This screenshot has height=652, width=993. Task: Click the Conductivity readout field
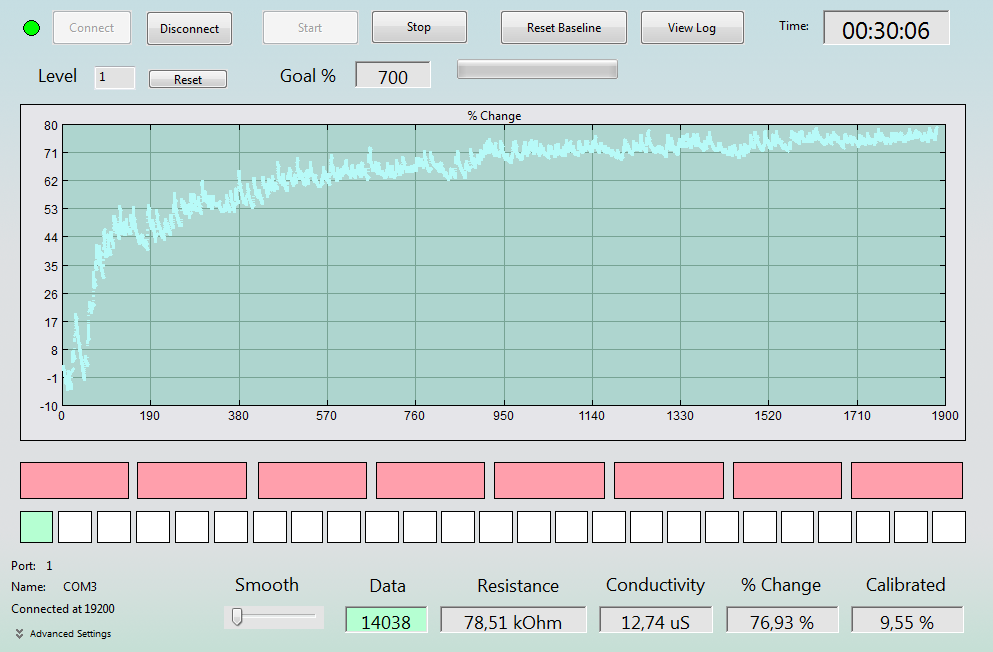tap(655, 620)
